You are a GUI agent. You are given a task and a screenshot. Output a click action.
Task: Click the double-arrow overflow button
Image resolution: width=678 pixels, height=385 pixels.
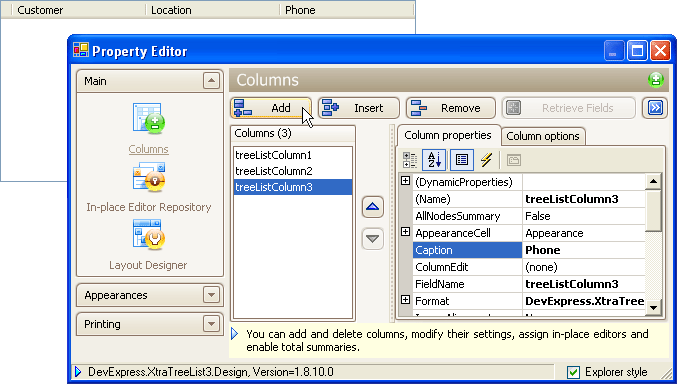coord(655,108)
